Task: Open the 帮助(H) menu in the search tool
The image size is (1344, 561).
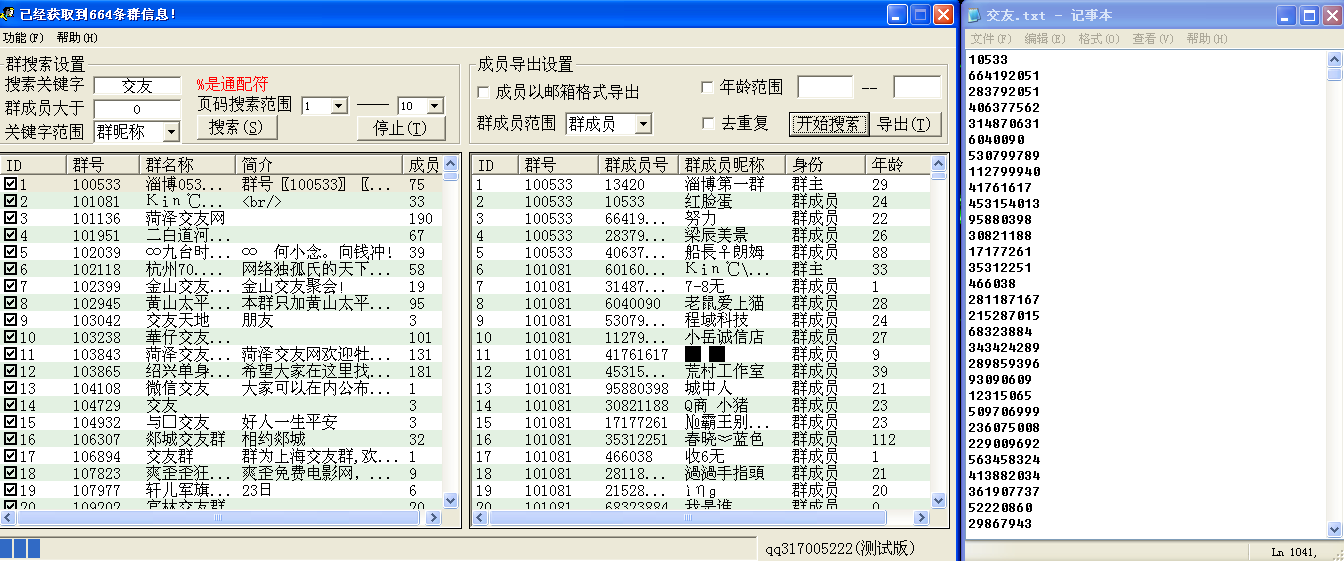Action: point(77,37)
